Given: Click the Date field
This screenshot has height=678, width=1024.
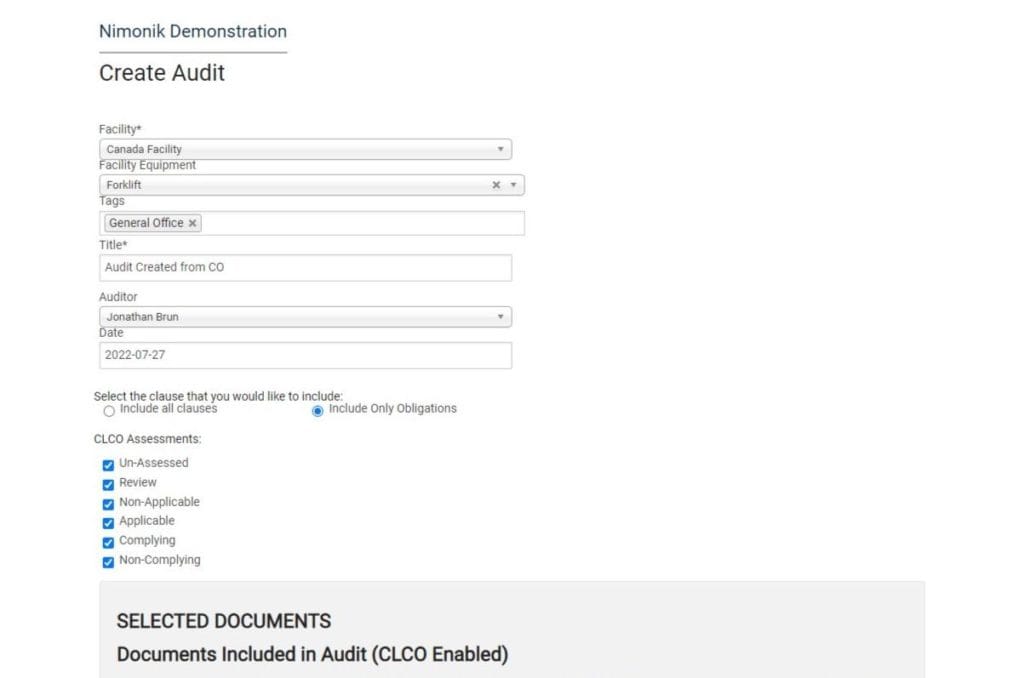Looking at the screenshot, I should click(305, 355).
